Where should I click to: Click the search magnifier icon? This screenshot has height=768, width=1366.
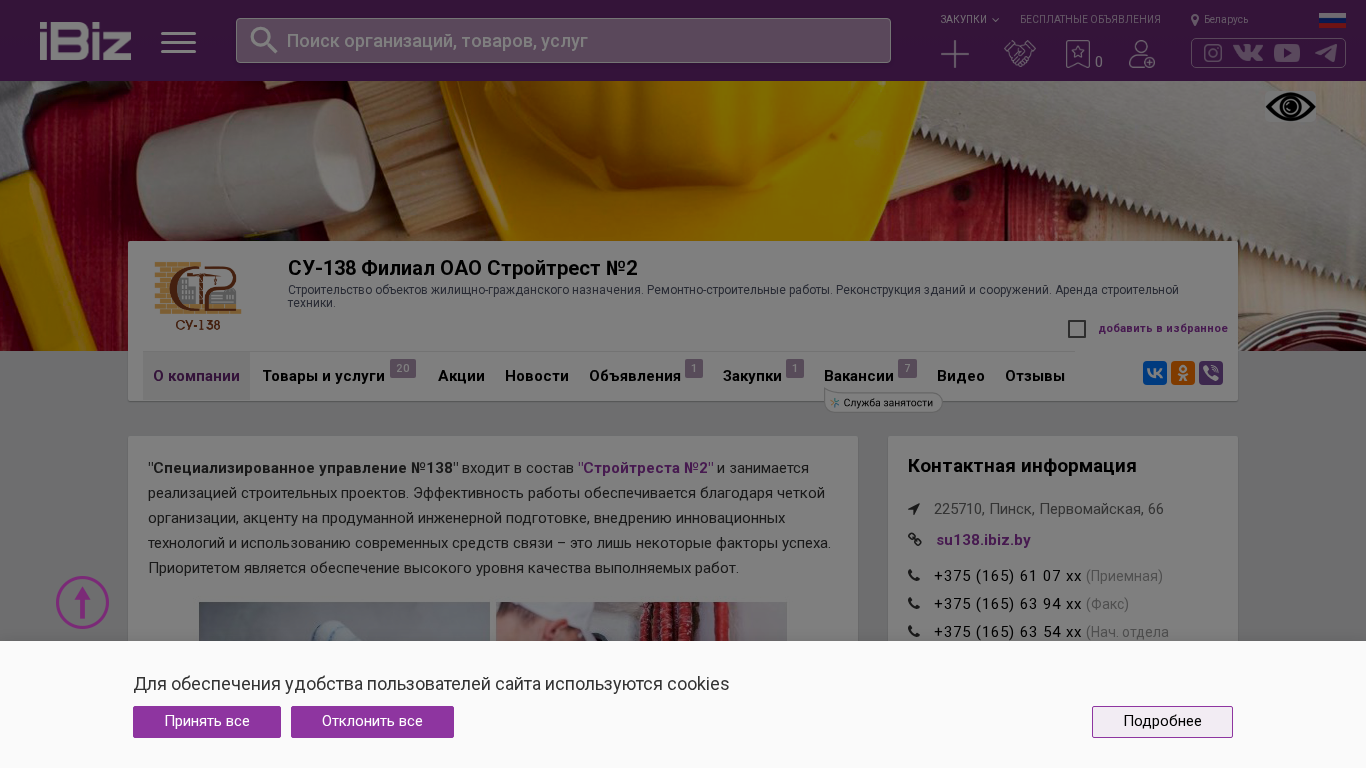coord(263,40)
